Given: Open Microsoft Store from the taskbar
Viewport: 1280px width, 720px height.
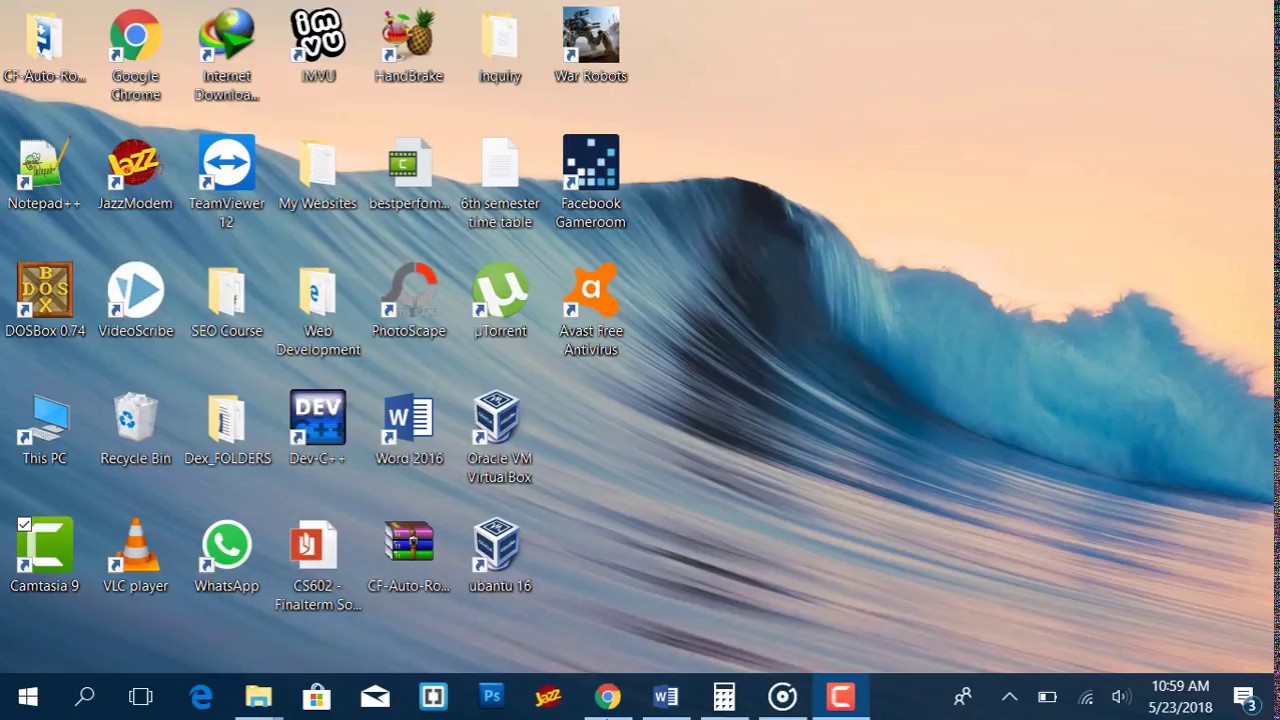Looking at the screenshot, I should [x=317, y=697].
